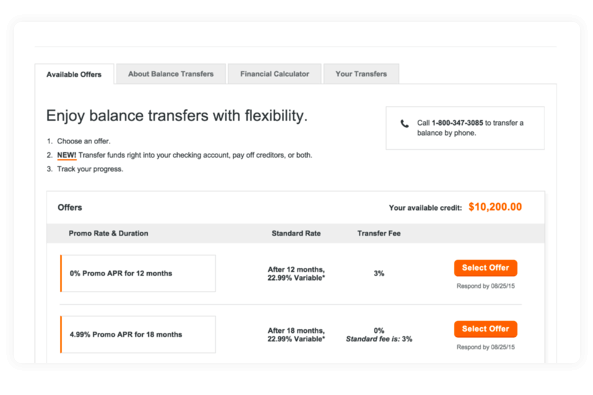Screen dimensions: 593x395
Task: Open the Available Offers tab
Action: click(x=74, y=74)
